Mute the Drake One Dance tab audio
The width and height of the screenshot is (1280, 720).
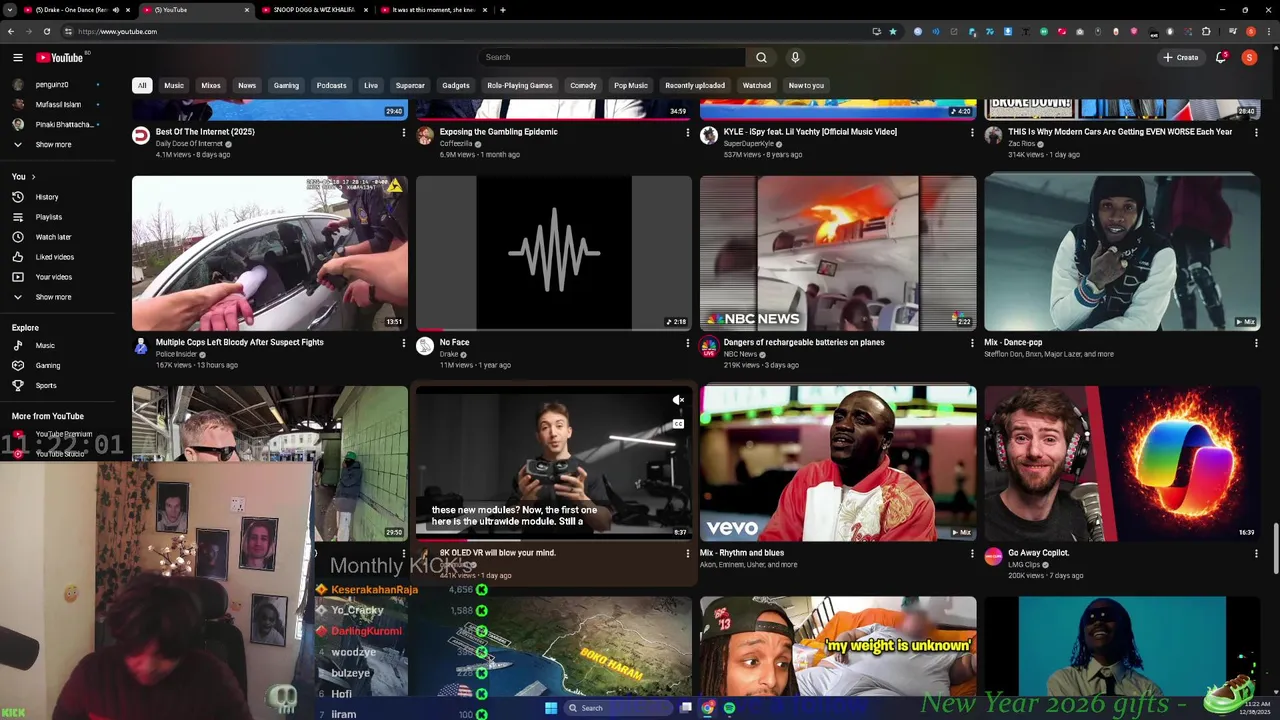tap(115, 10)
